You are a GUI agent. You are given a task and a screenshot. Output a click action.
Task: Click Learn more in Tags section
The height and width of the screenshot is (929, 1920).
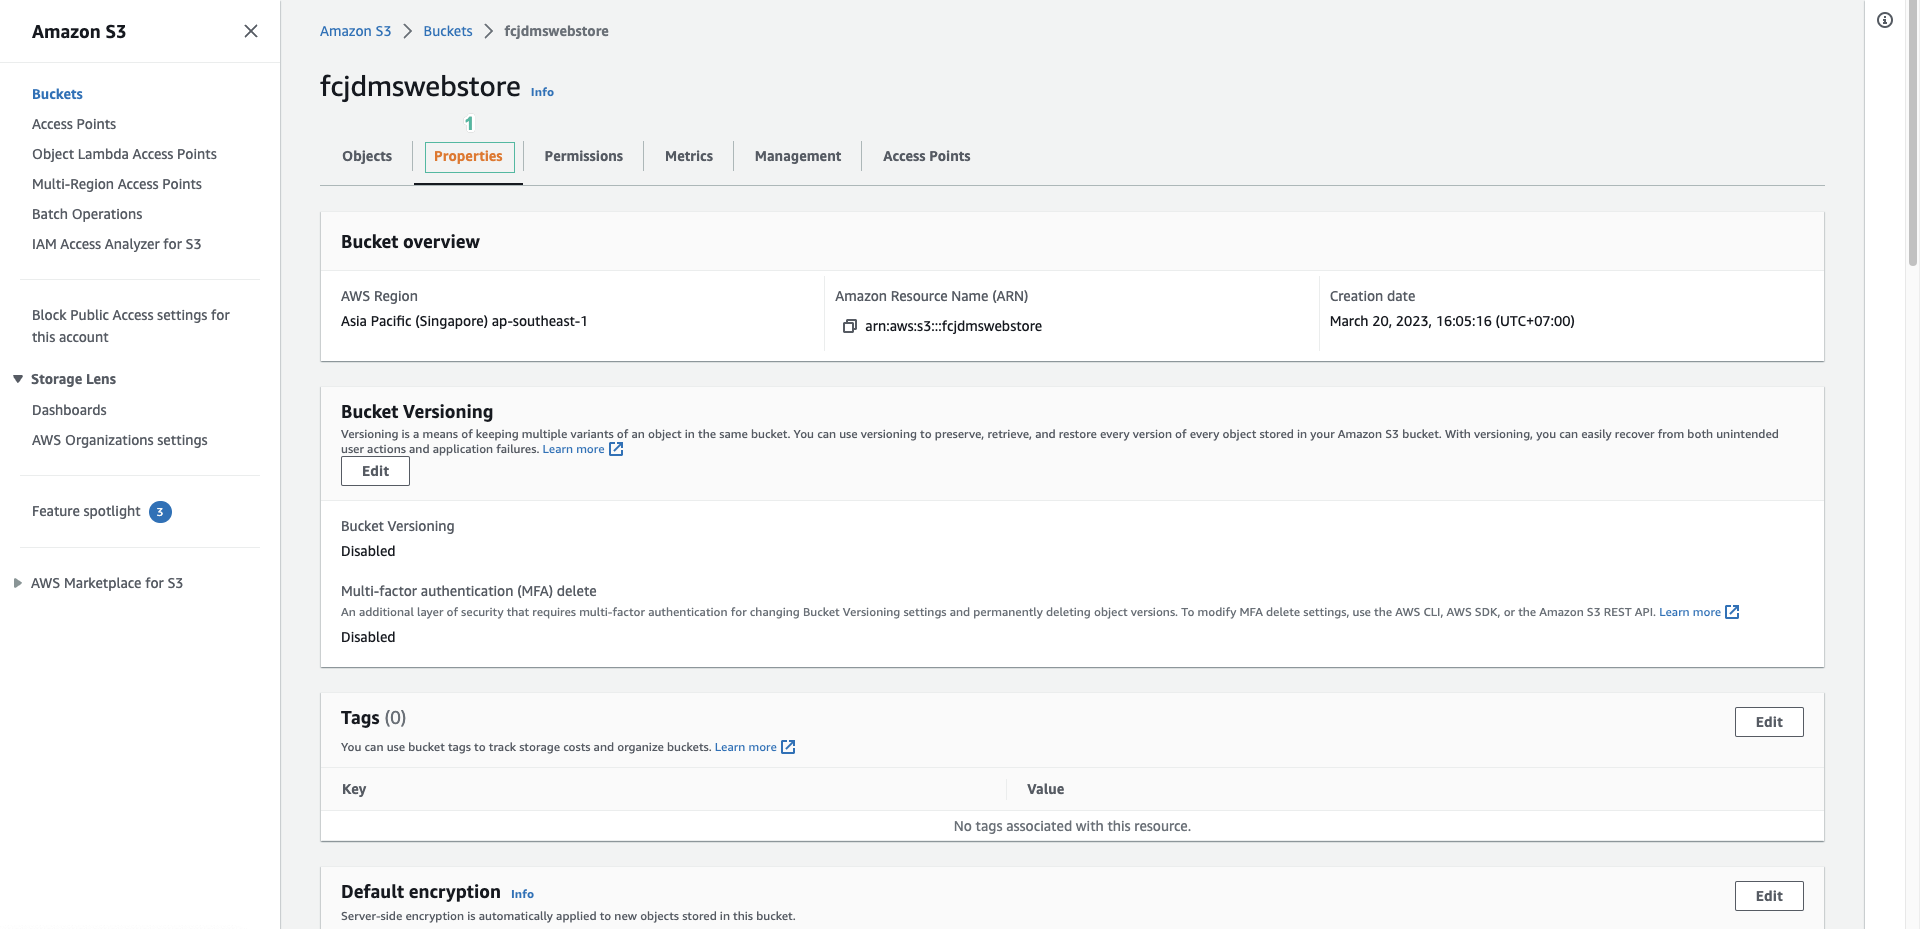[x=746, y=747]
